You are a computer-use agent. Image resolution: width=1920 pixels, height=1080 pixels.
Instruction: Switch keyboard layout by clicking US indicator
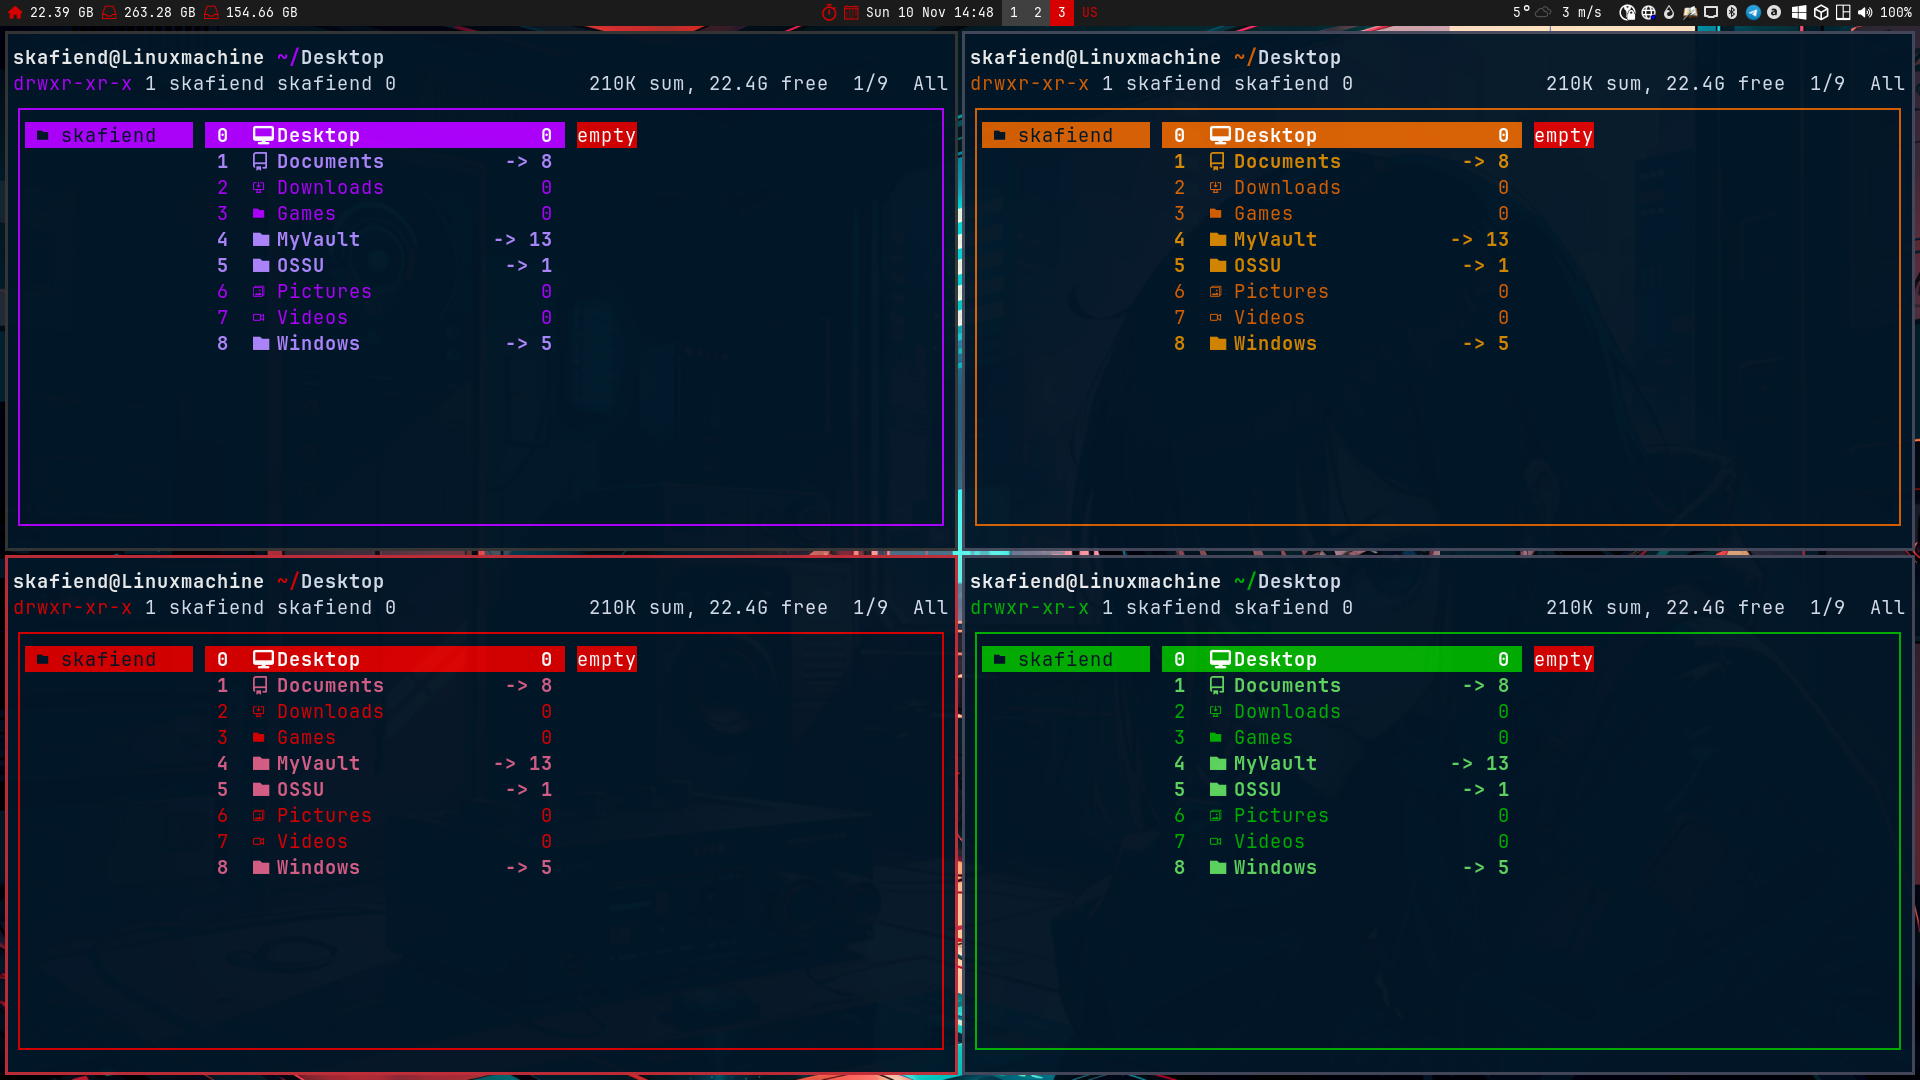coord(1089,13)
